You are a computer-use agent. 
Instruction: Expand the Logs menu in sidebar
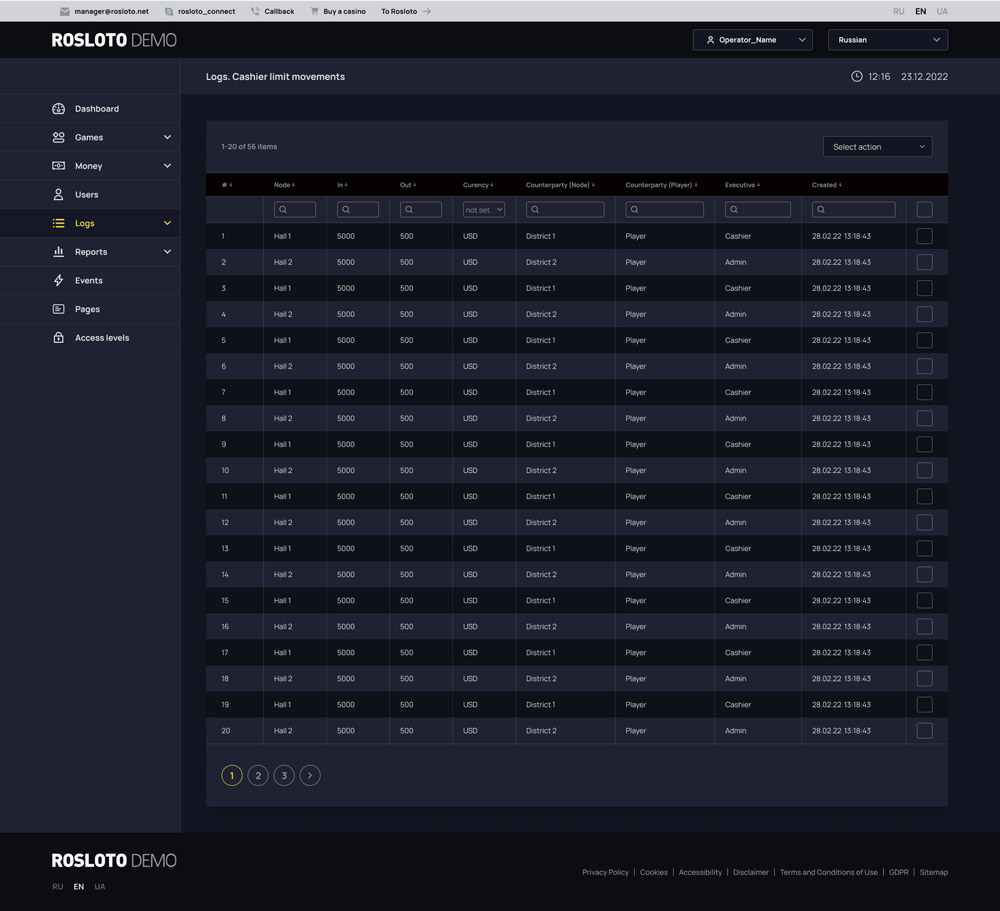[x=167, y=223]
